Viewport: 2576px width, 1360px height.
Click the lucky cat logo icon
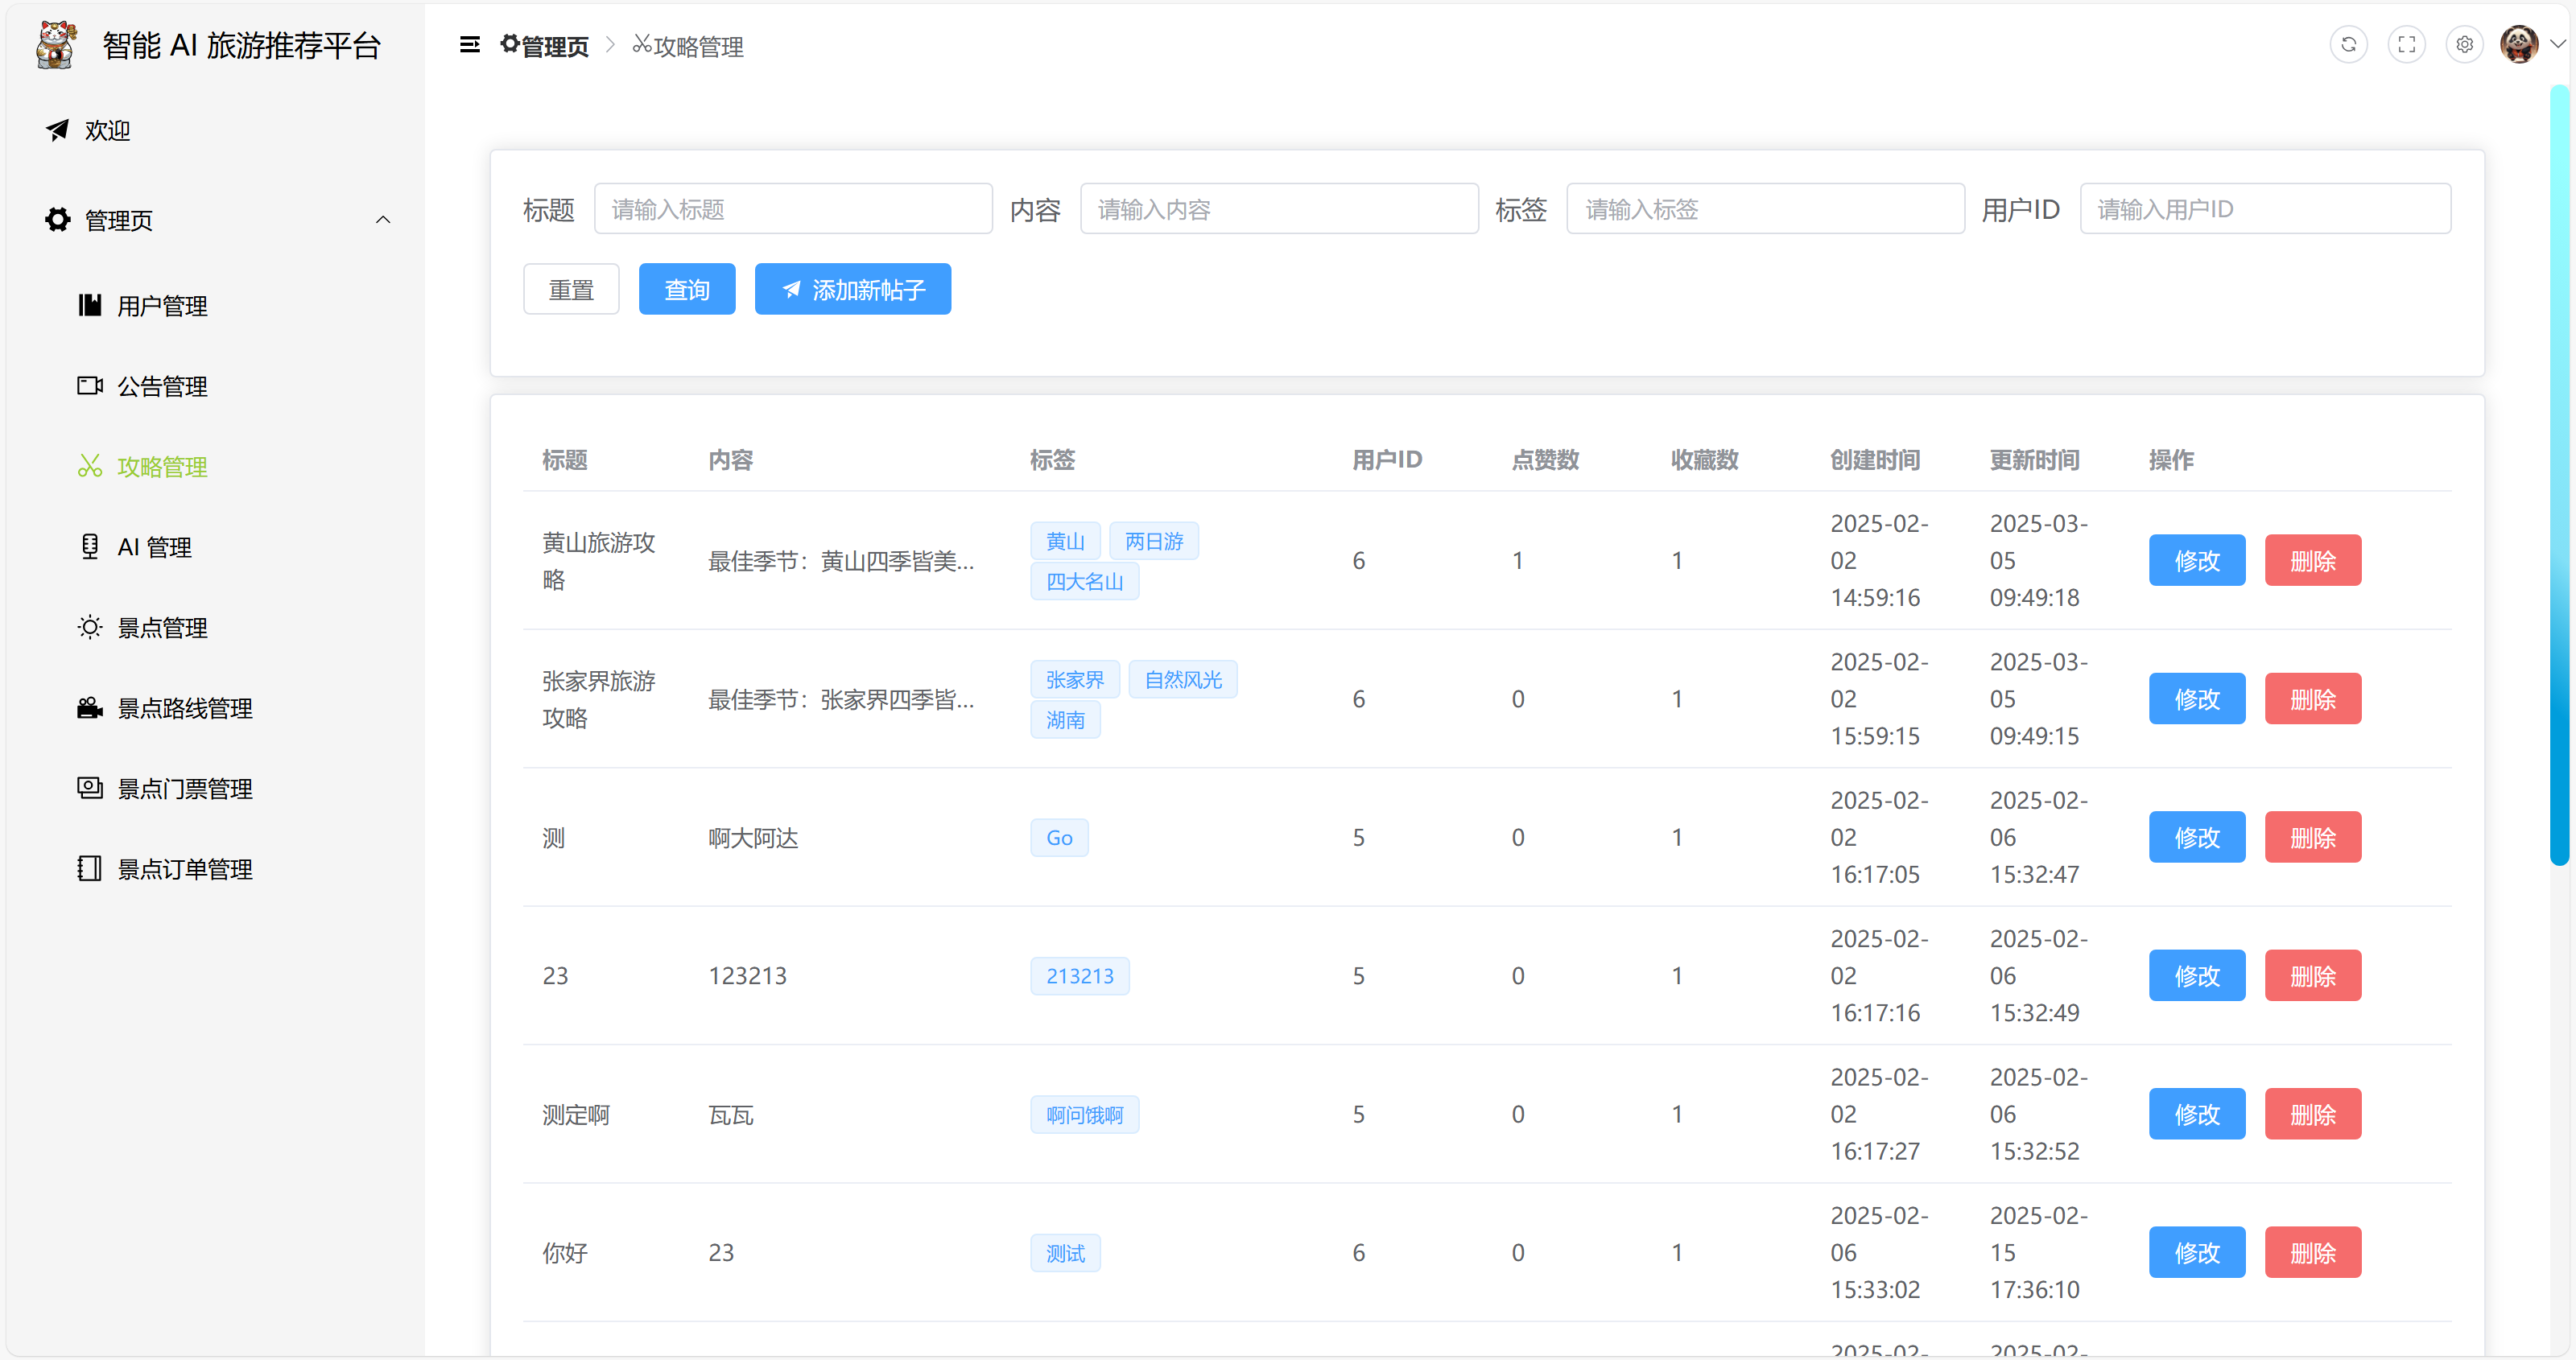click(x=56, y=45)
